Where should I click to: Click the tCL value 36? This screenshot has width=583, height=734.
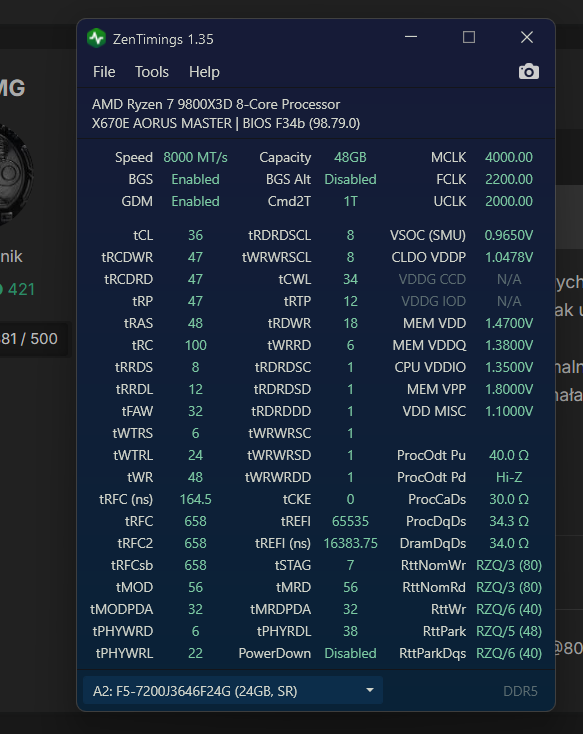pyautogui.click(x=195, y=235)
